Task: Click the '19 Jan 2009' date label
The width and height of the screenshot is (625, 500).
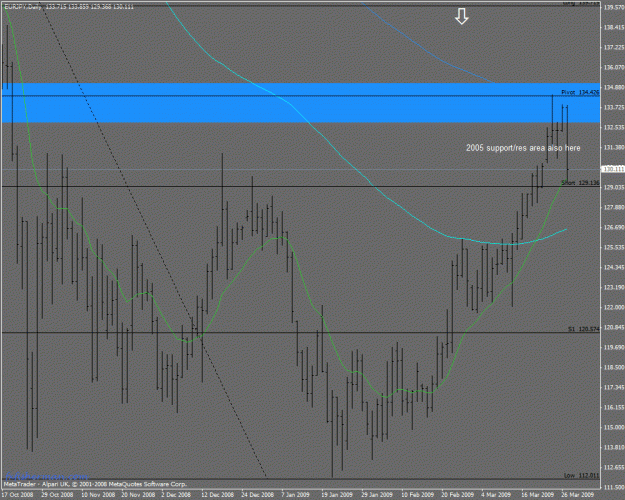Action: pyautogui.click(x=337, y=494)
